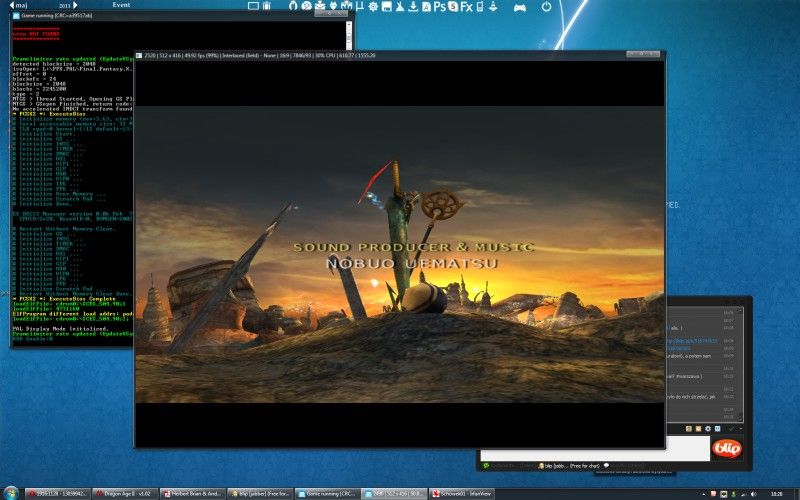The height and width of the screenshot is (500, 800).
Task: Click the plug icon in top dock
Action: click(333, 6)
